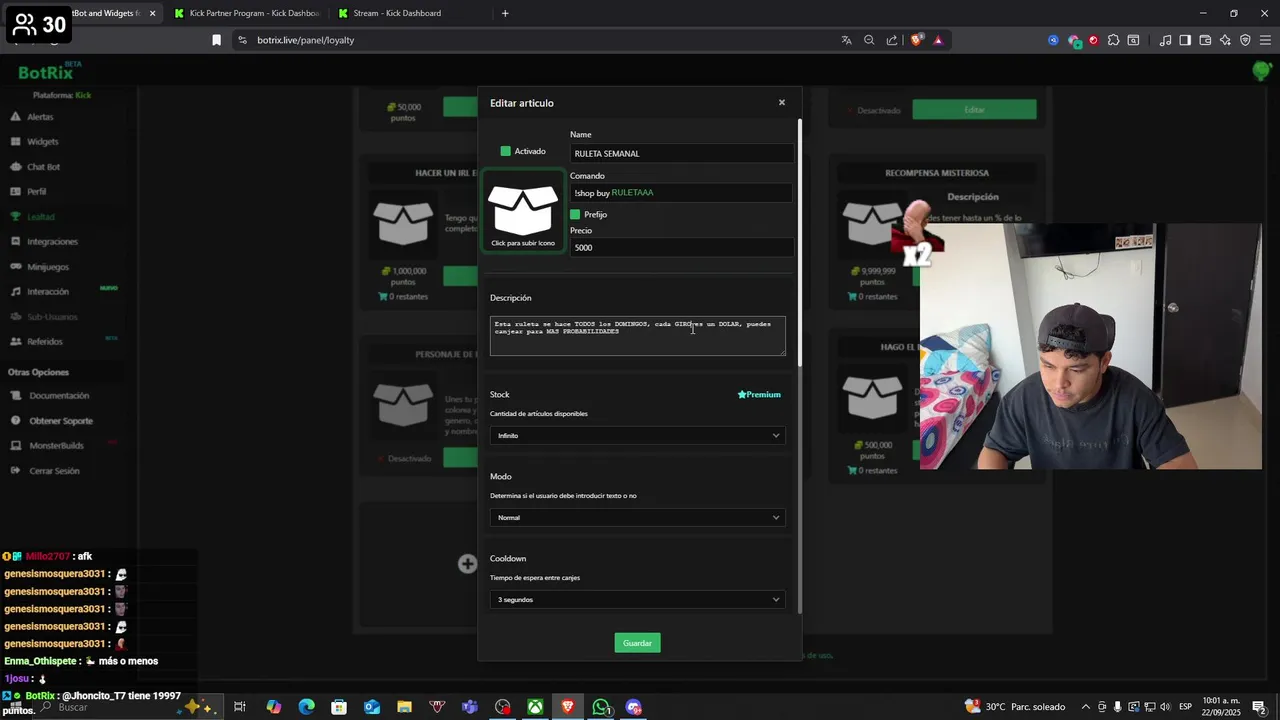Click the green Editar button behind dialog
1280x720 pixels.
click(974, 110)
